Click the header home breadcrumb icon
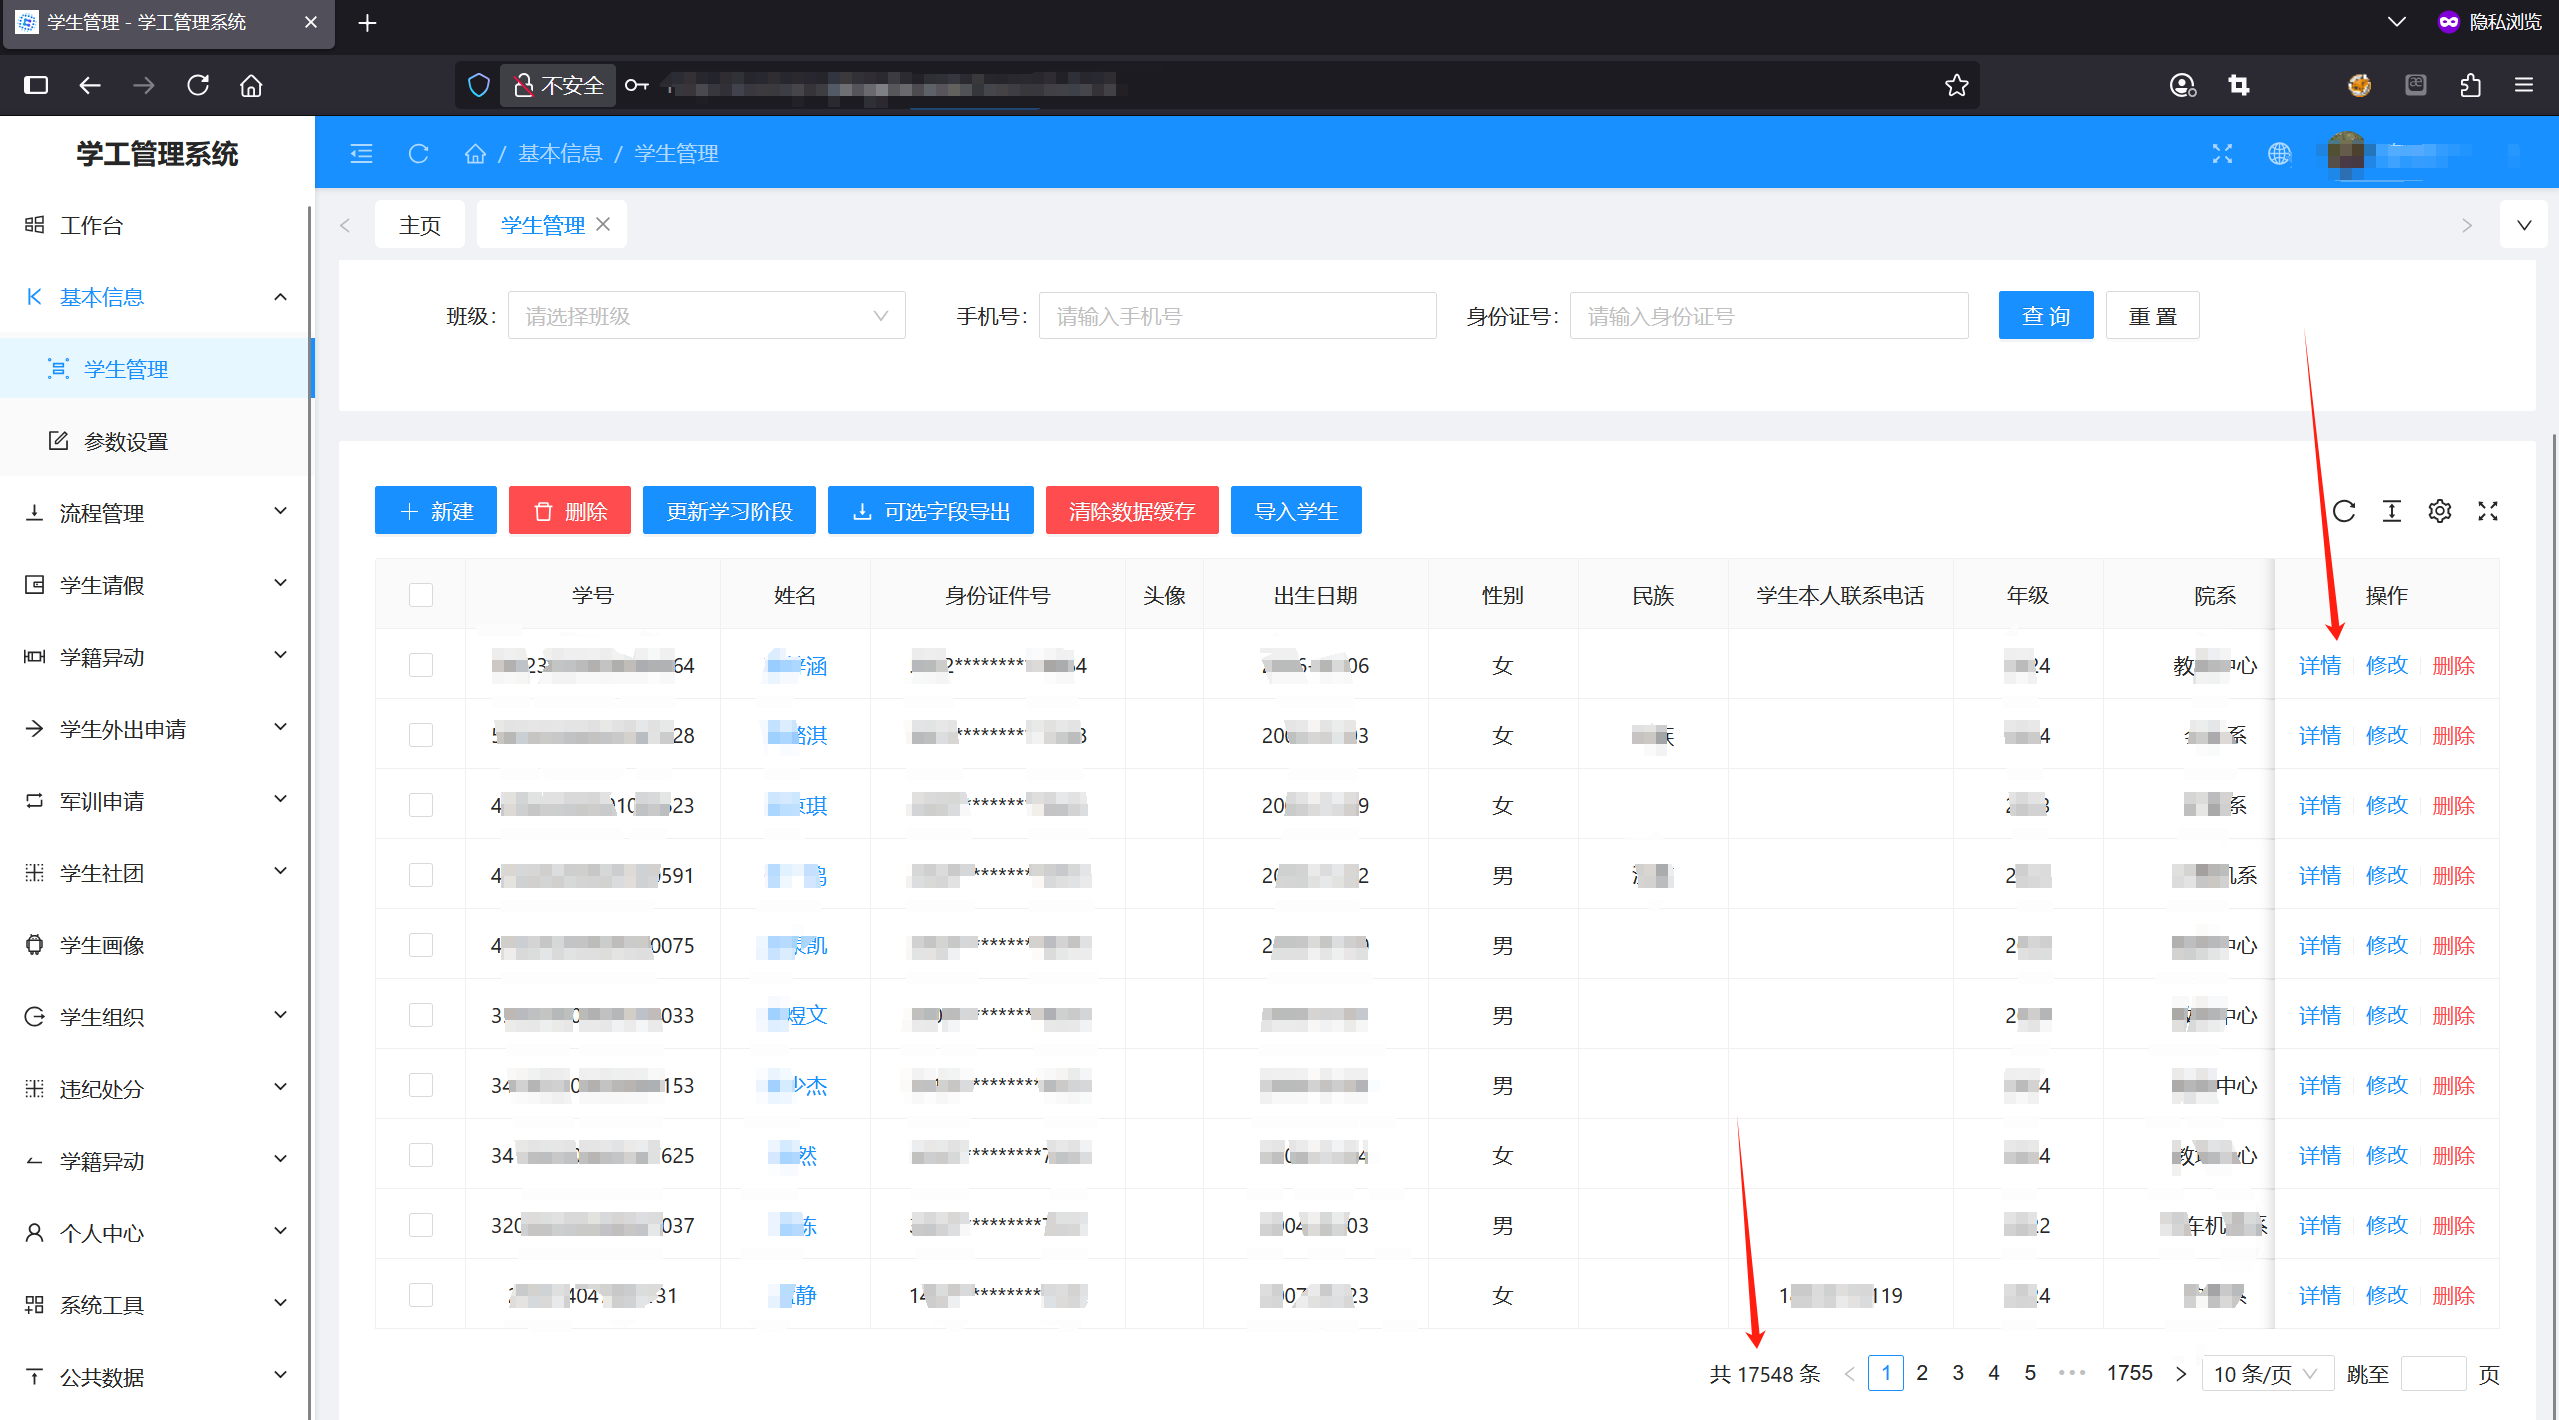The height and width of the screenshot is (1420, 2559). [x=475, y=153]
